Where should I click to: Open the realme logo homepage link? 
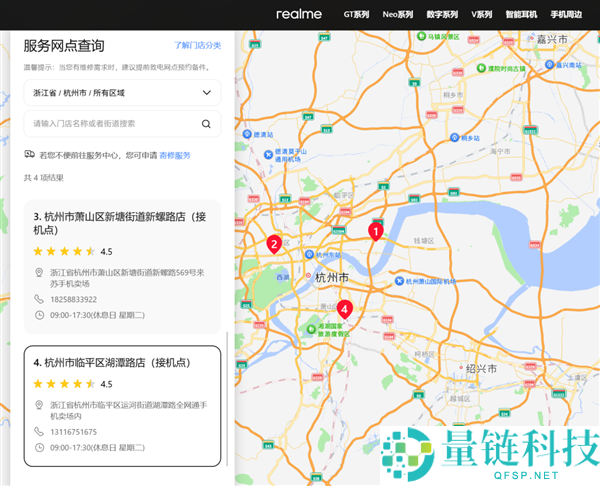click(x=299, y=15)
